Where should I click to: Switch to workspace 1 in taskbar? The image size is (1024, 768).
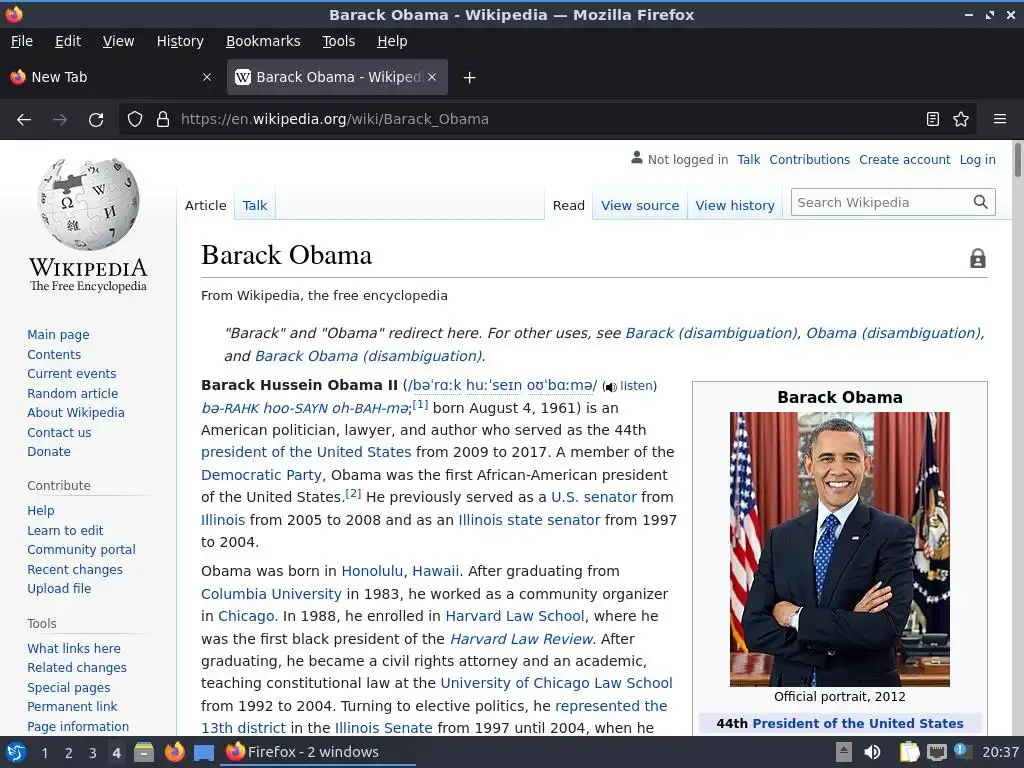[44, 752]
